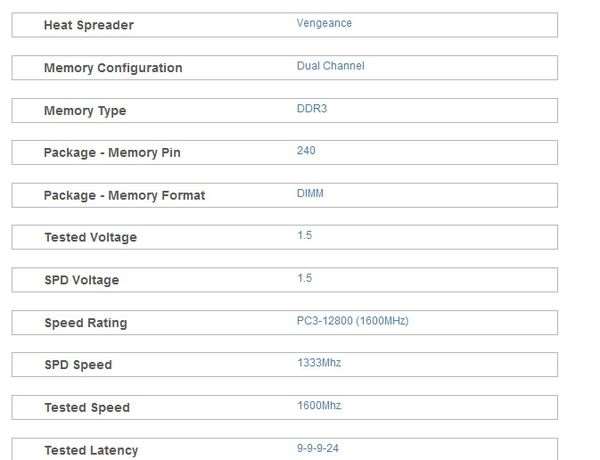Click the SPD Voltage label
Screen dimensions: 600x460
coord(82,280)
